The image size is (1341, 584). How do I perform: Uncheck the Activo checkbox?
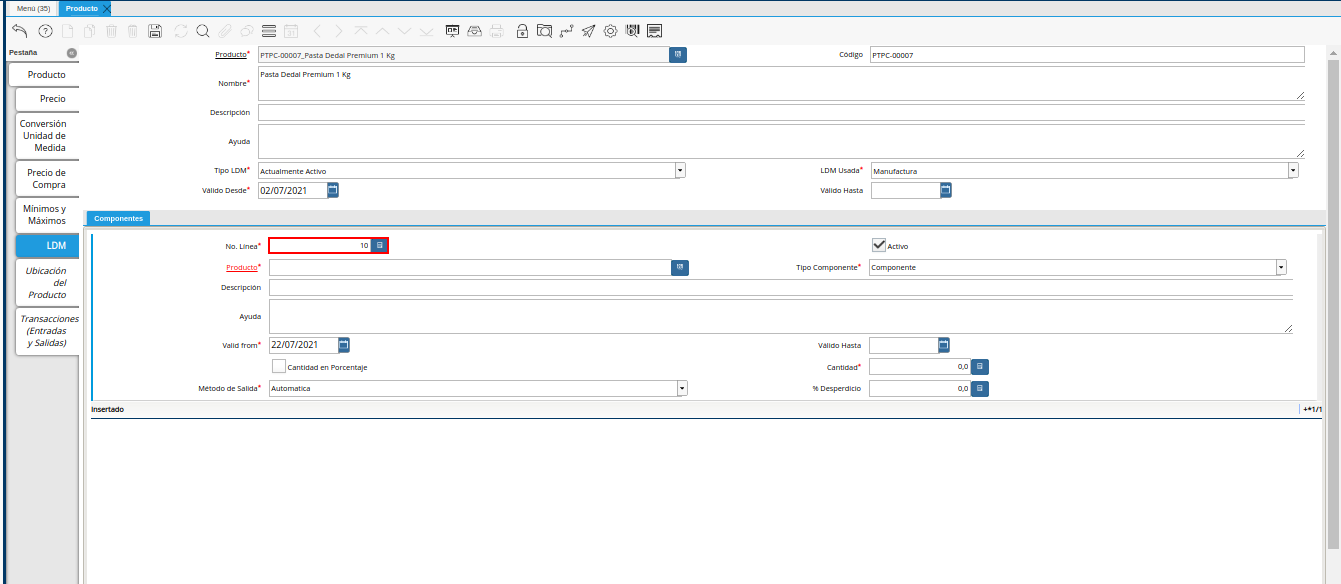coord(879,245)
